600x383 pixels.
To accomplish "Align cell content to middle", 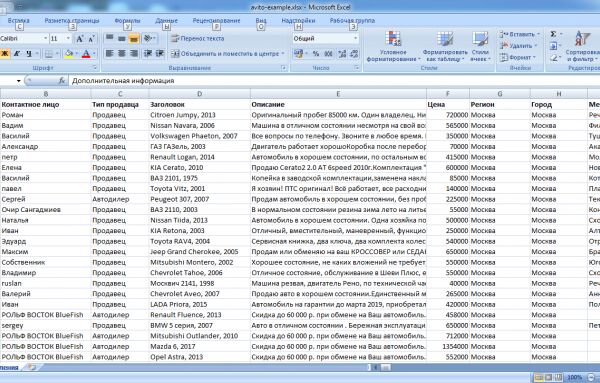I will click(x=122, y=38).
